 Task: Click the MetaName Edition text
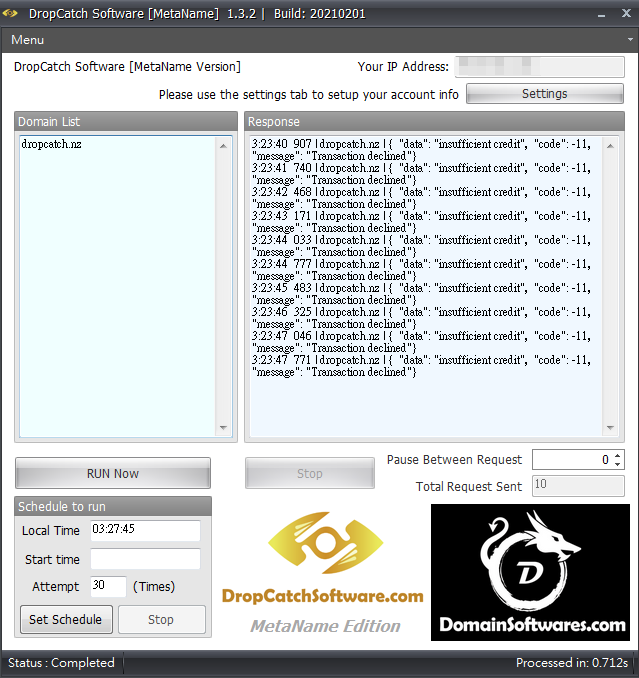coord(325,626)
